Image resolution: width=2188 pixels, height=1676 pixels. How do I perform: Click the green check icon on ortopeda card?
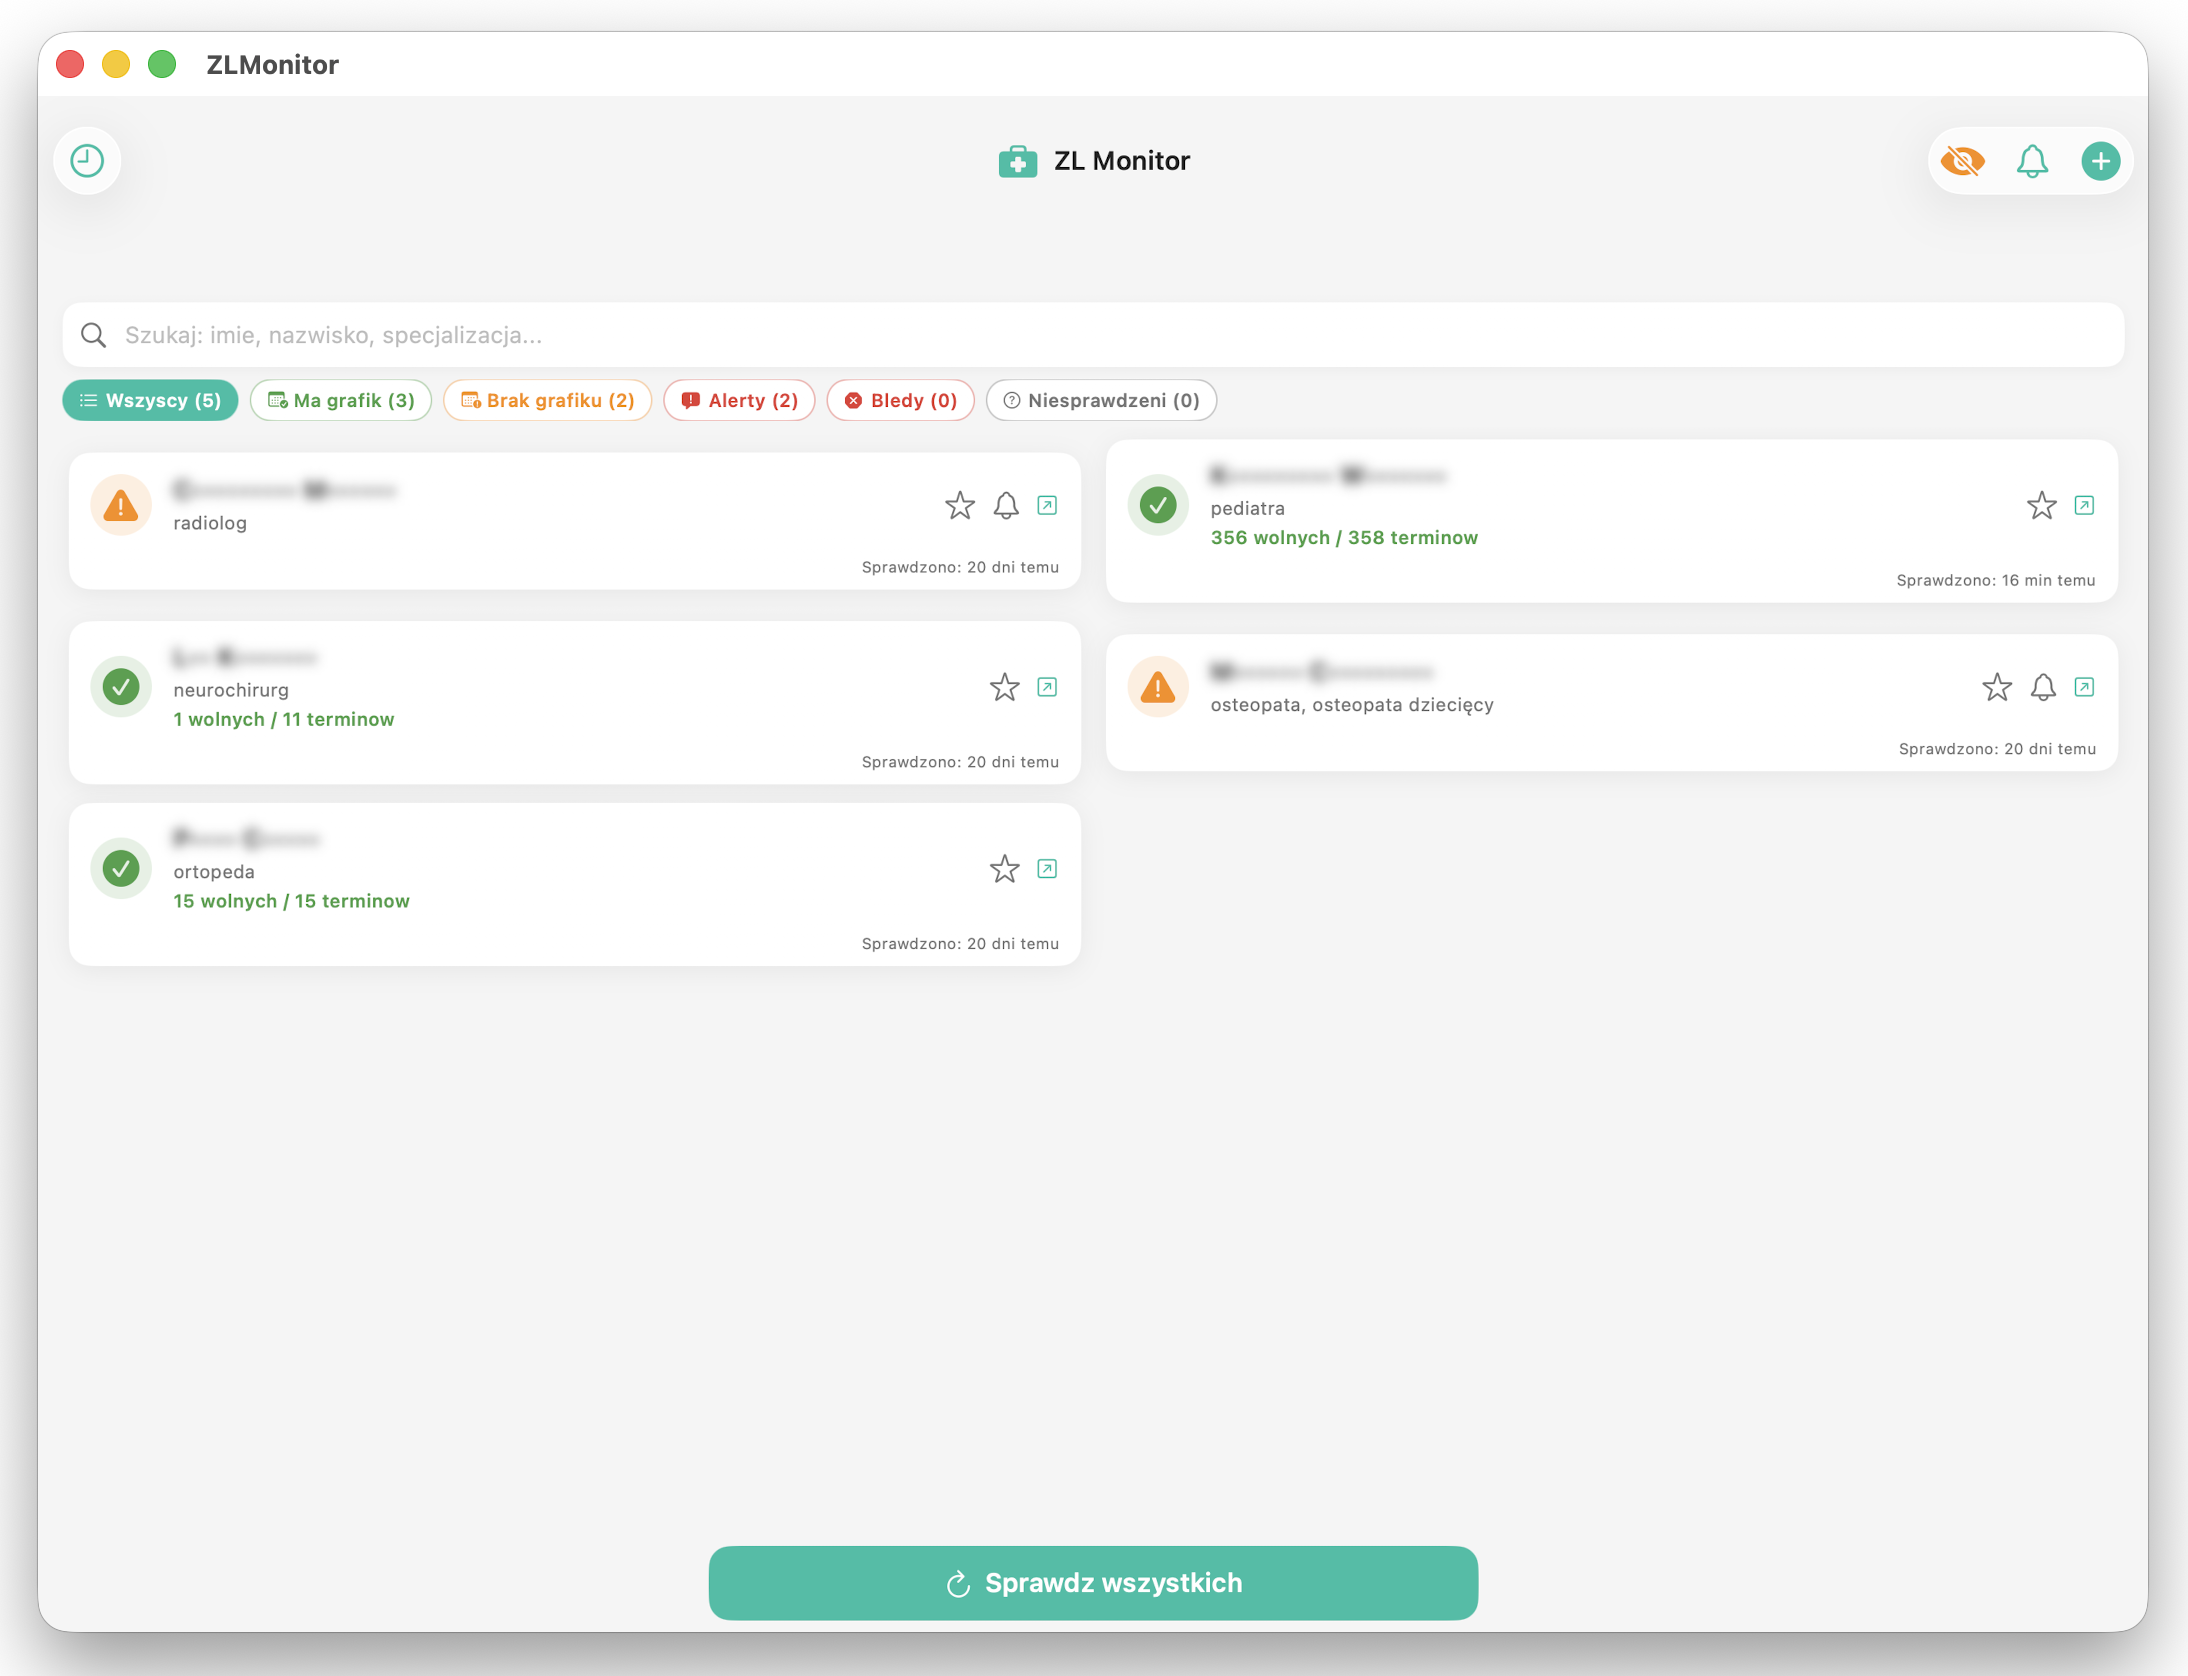tap(121, 868)
